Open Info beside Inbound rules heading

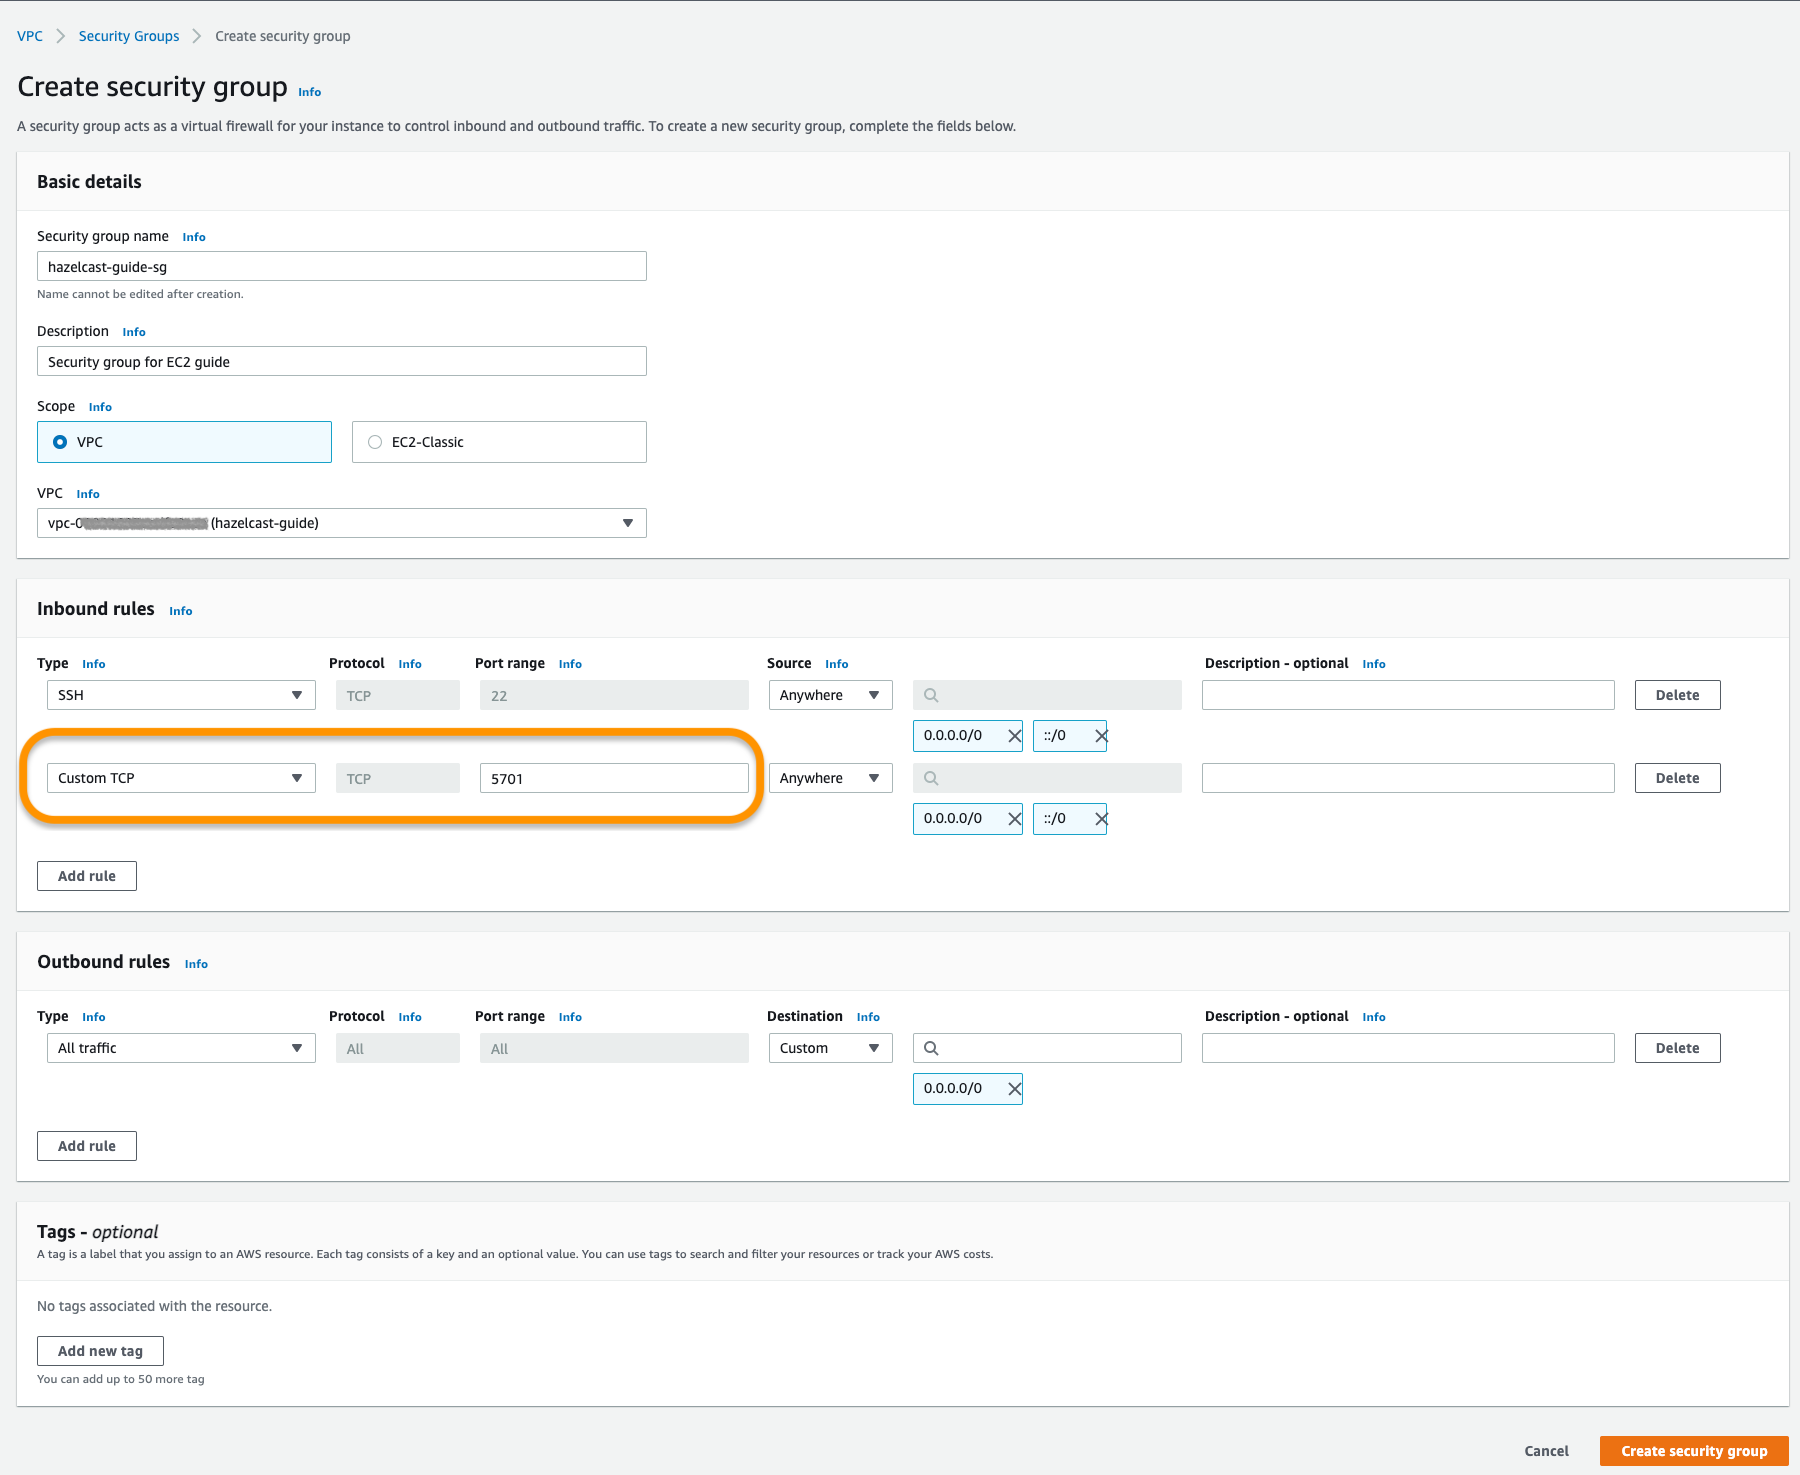point(180,611)
